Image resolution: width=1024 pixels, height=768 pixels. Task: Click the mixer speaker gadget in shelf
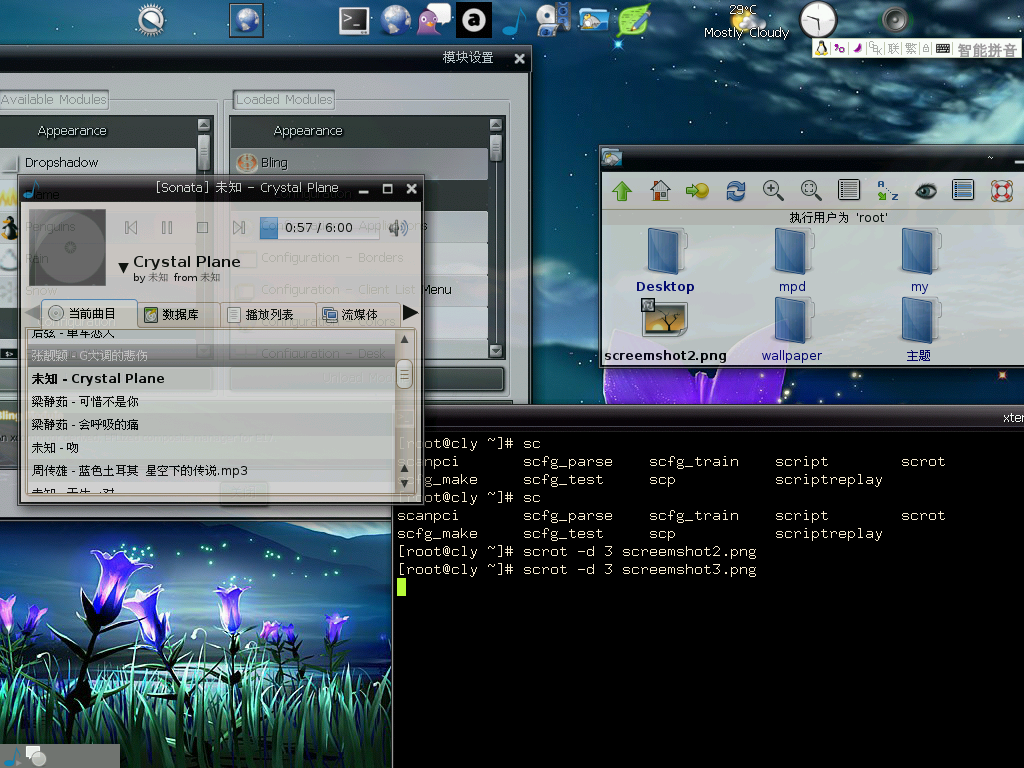tap(895, 20)
